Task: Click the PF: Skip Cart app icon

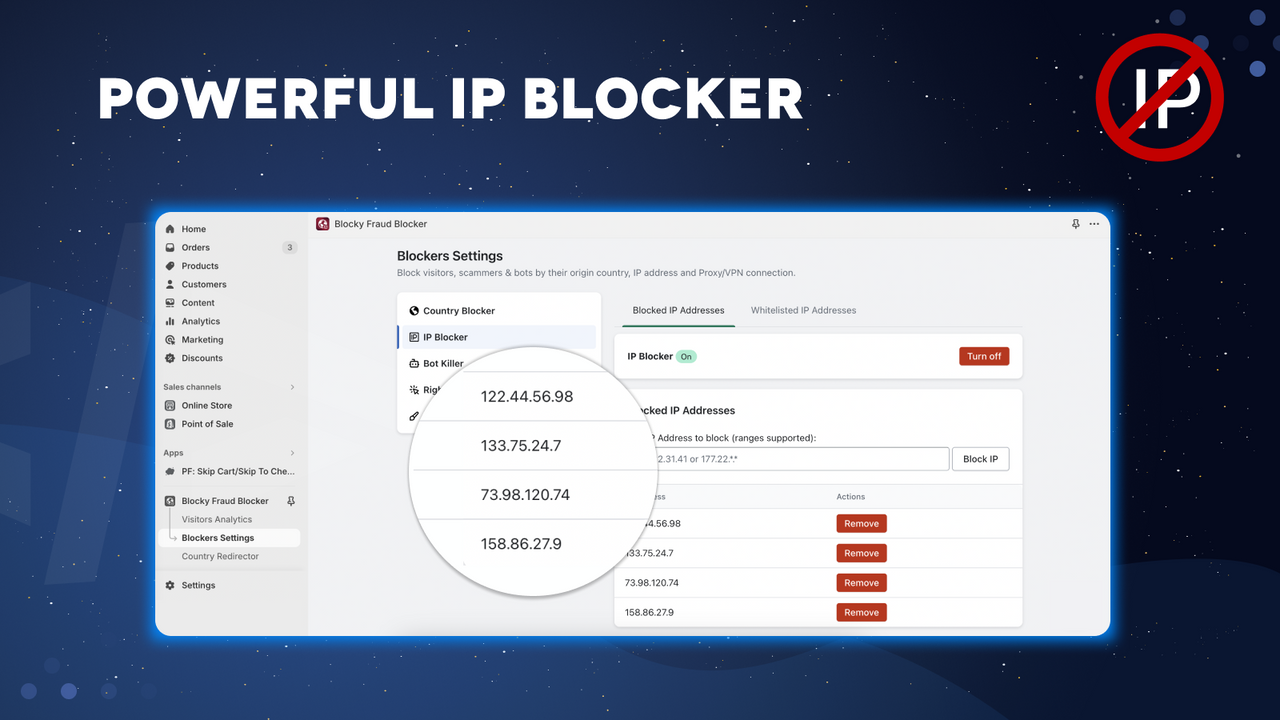Action: pyautogui.click(x=170, y=471)
